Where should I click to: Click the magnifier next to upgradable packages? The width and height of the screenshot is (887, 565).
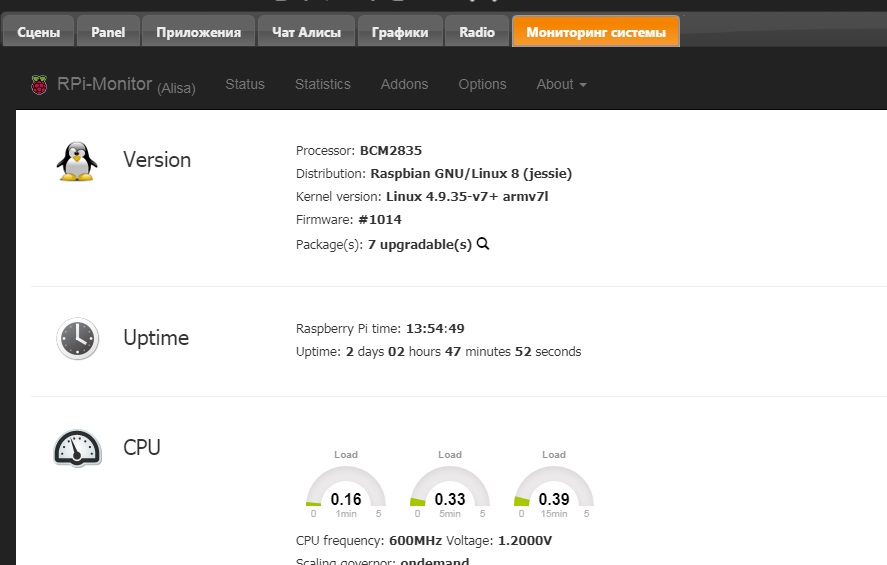click(x=483, y=244)
